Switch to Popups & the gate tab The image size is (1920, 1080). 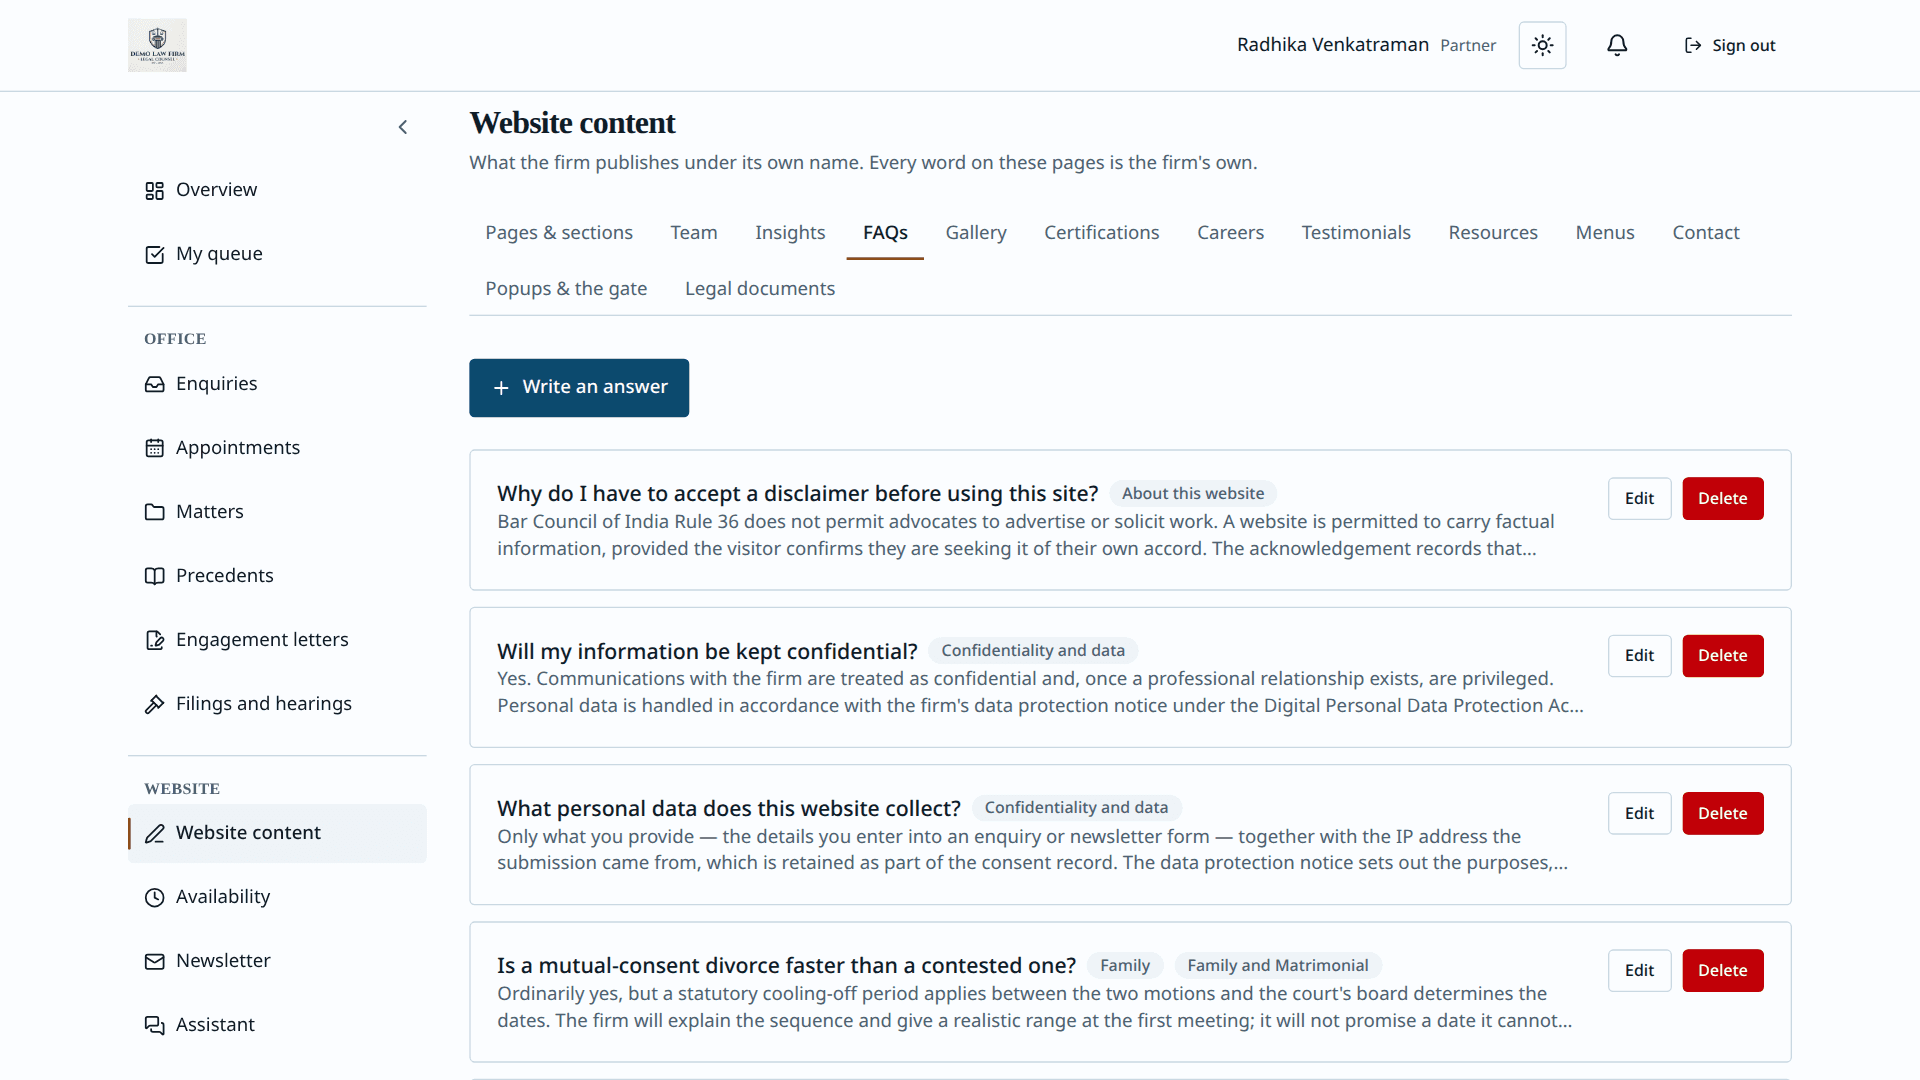coord(566,288)
